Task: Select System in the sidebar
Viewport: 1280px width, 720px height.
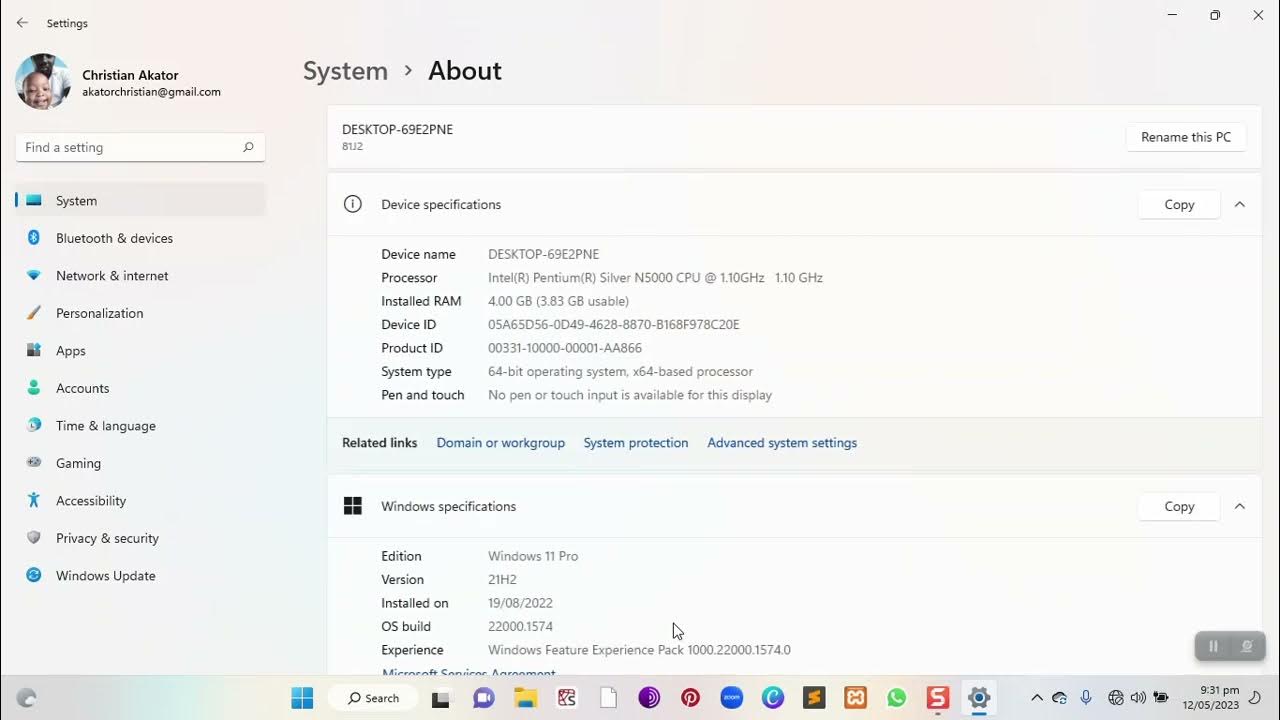Action: pos(140,200)
